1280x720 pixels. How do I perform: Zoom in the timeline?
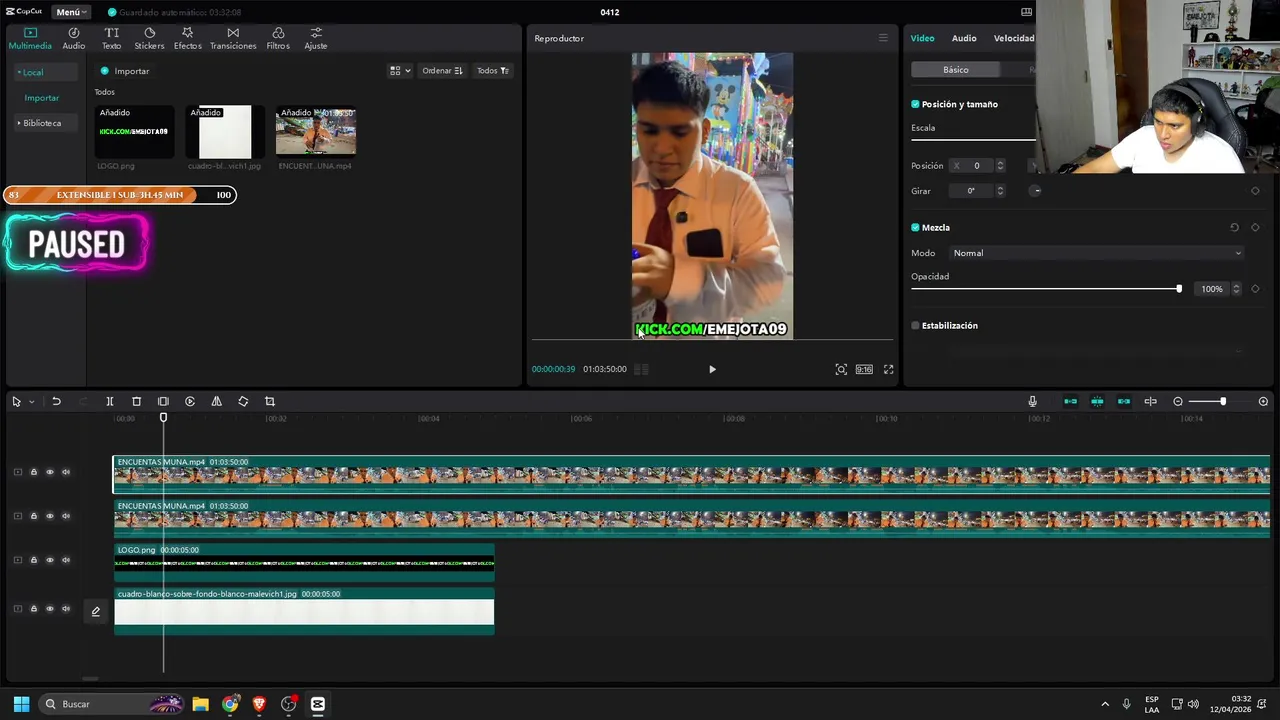click(1263, 401)
